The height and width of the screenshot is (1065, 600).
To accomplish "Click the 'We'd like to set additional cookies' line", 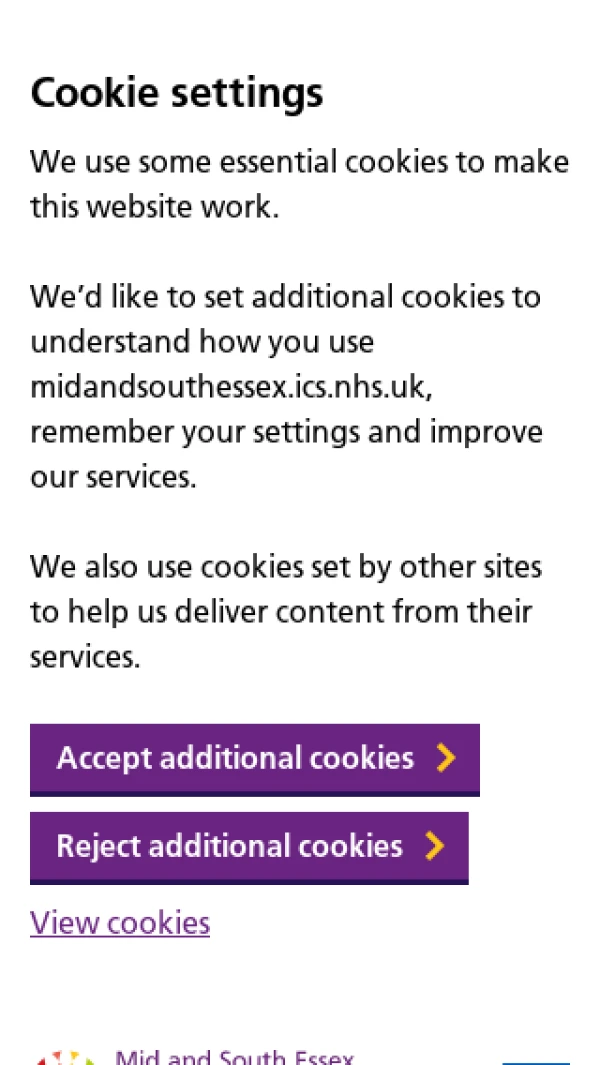I will pos(285,297).
